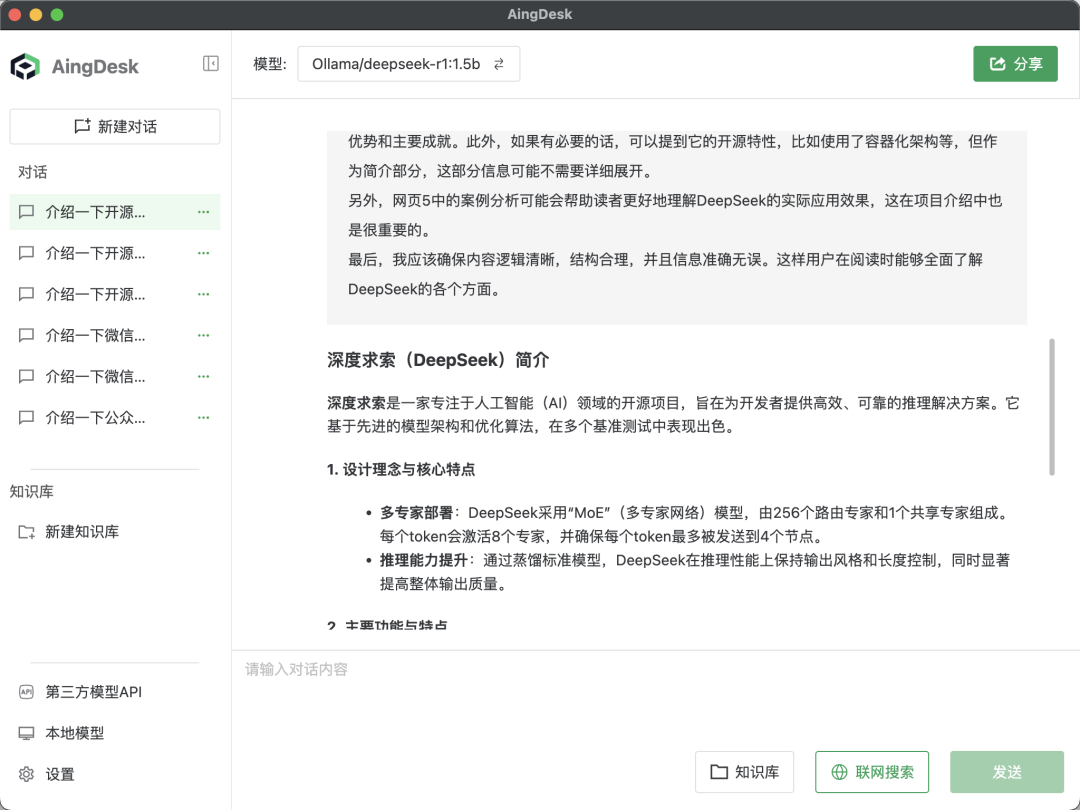Click the AingDesk logo icon
The width and height of the screenshot is (1080, 810).
coord(25,67)
